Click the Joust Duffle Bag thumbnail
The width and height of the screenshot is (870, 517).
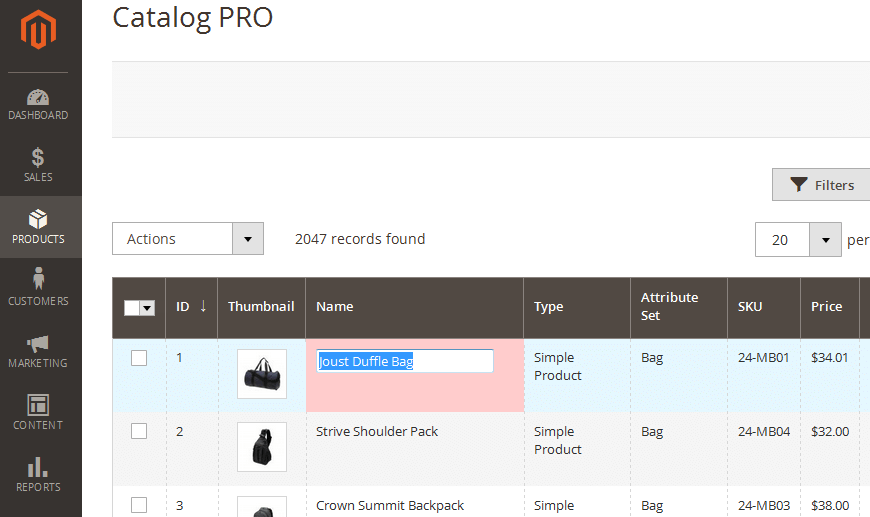coord(262,374)
